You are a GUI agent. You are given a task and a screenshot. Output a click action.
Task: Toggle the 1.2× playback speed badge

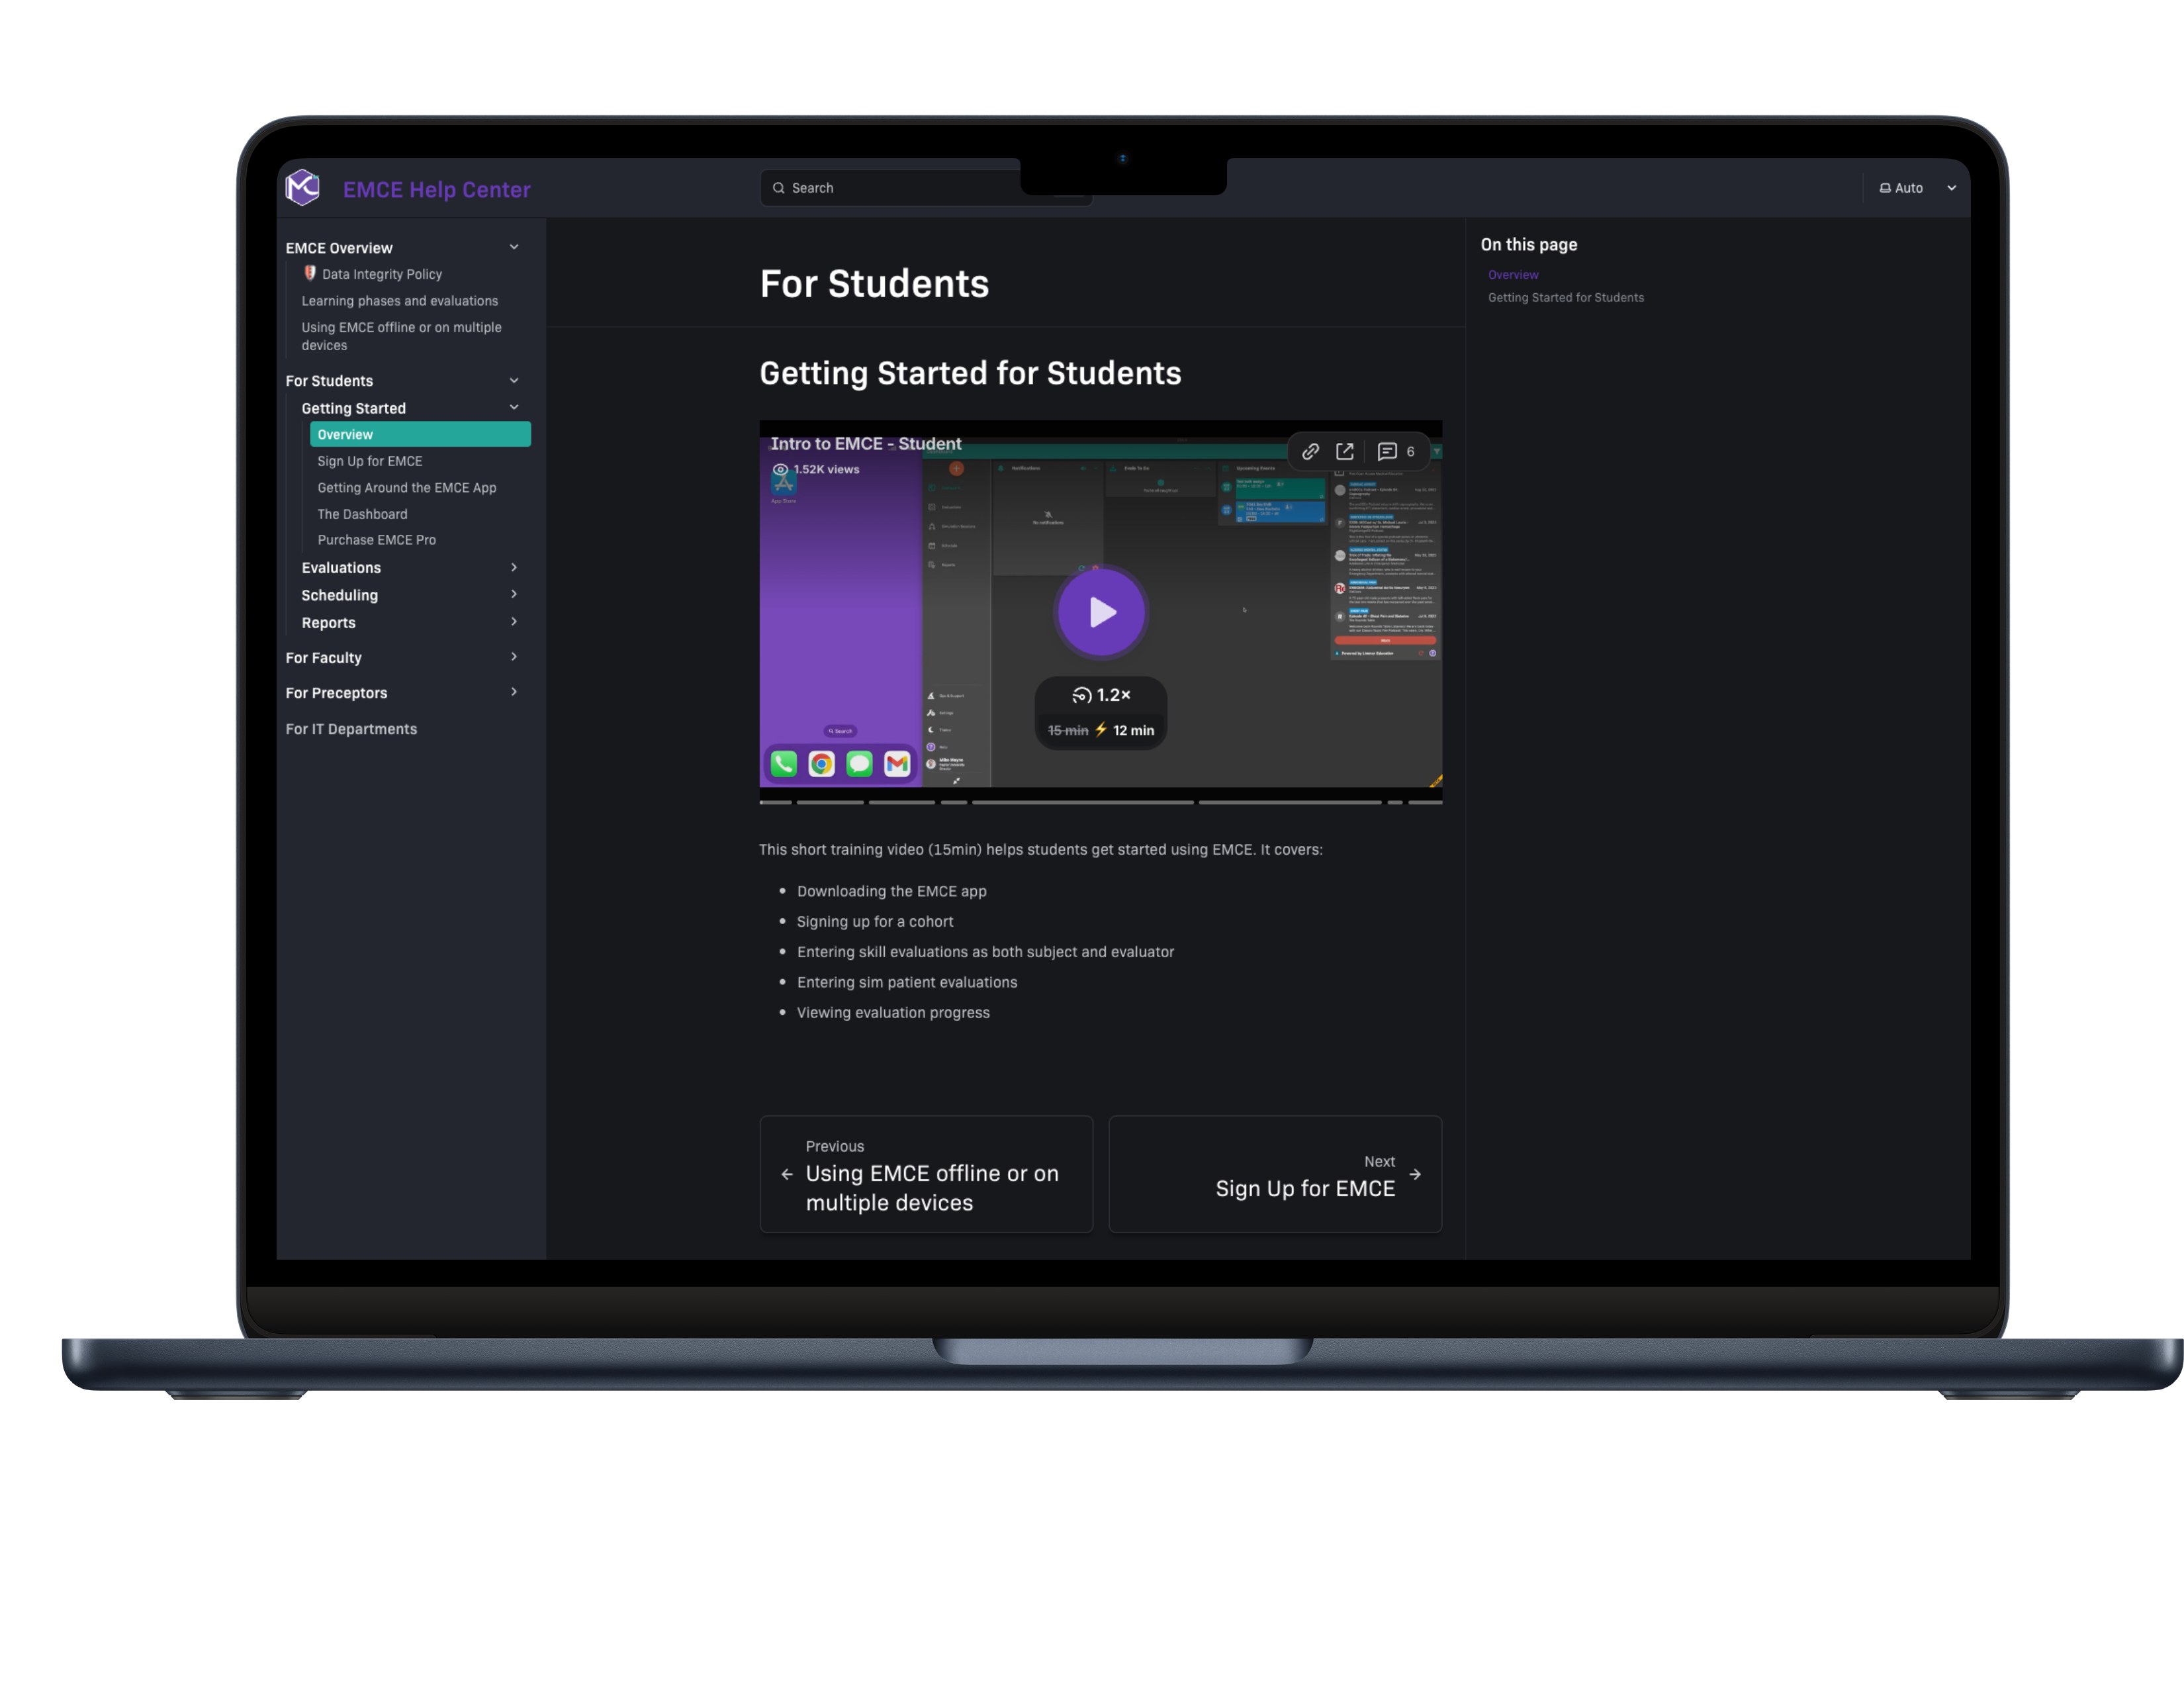(1100, 694)
